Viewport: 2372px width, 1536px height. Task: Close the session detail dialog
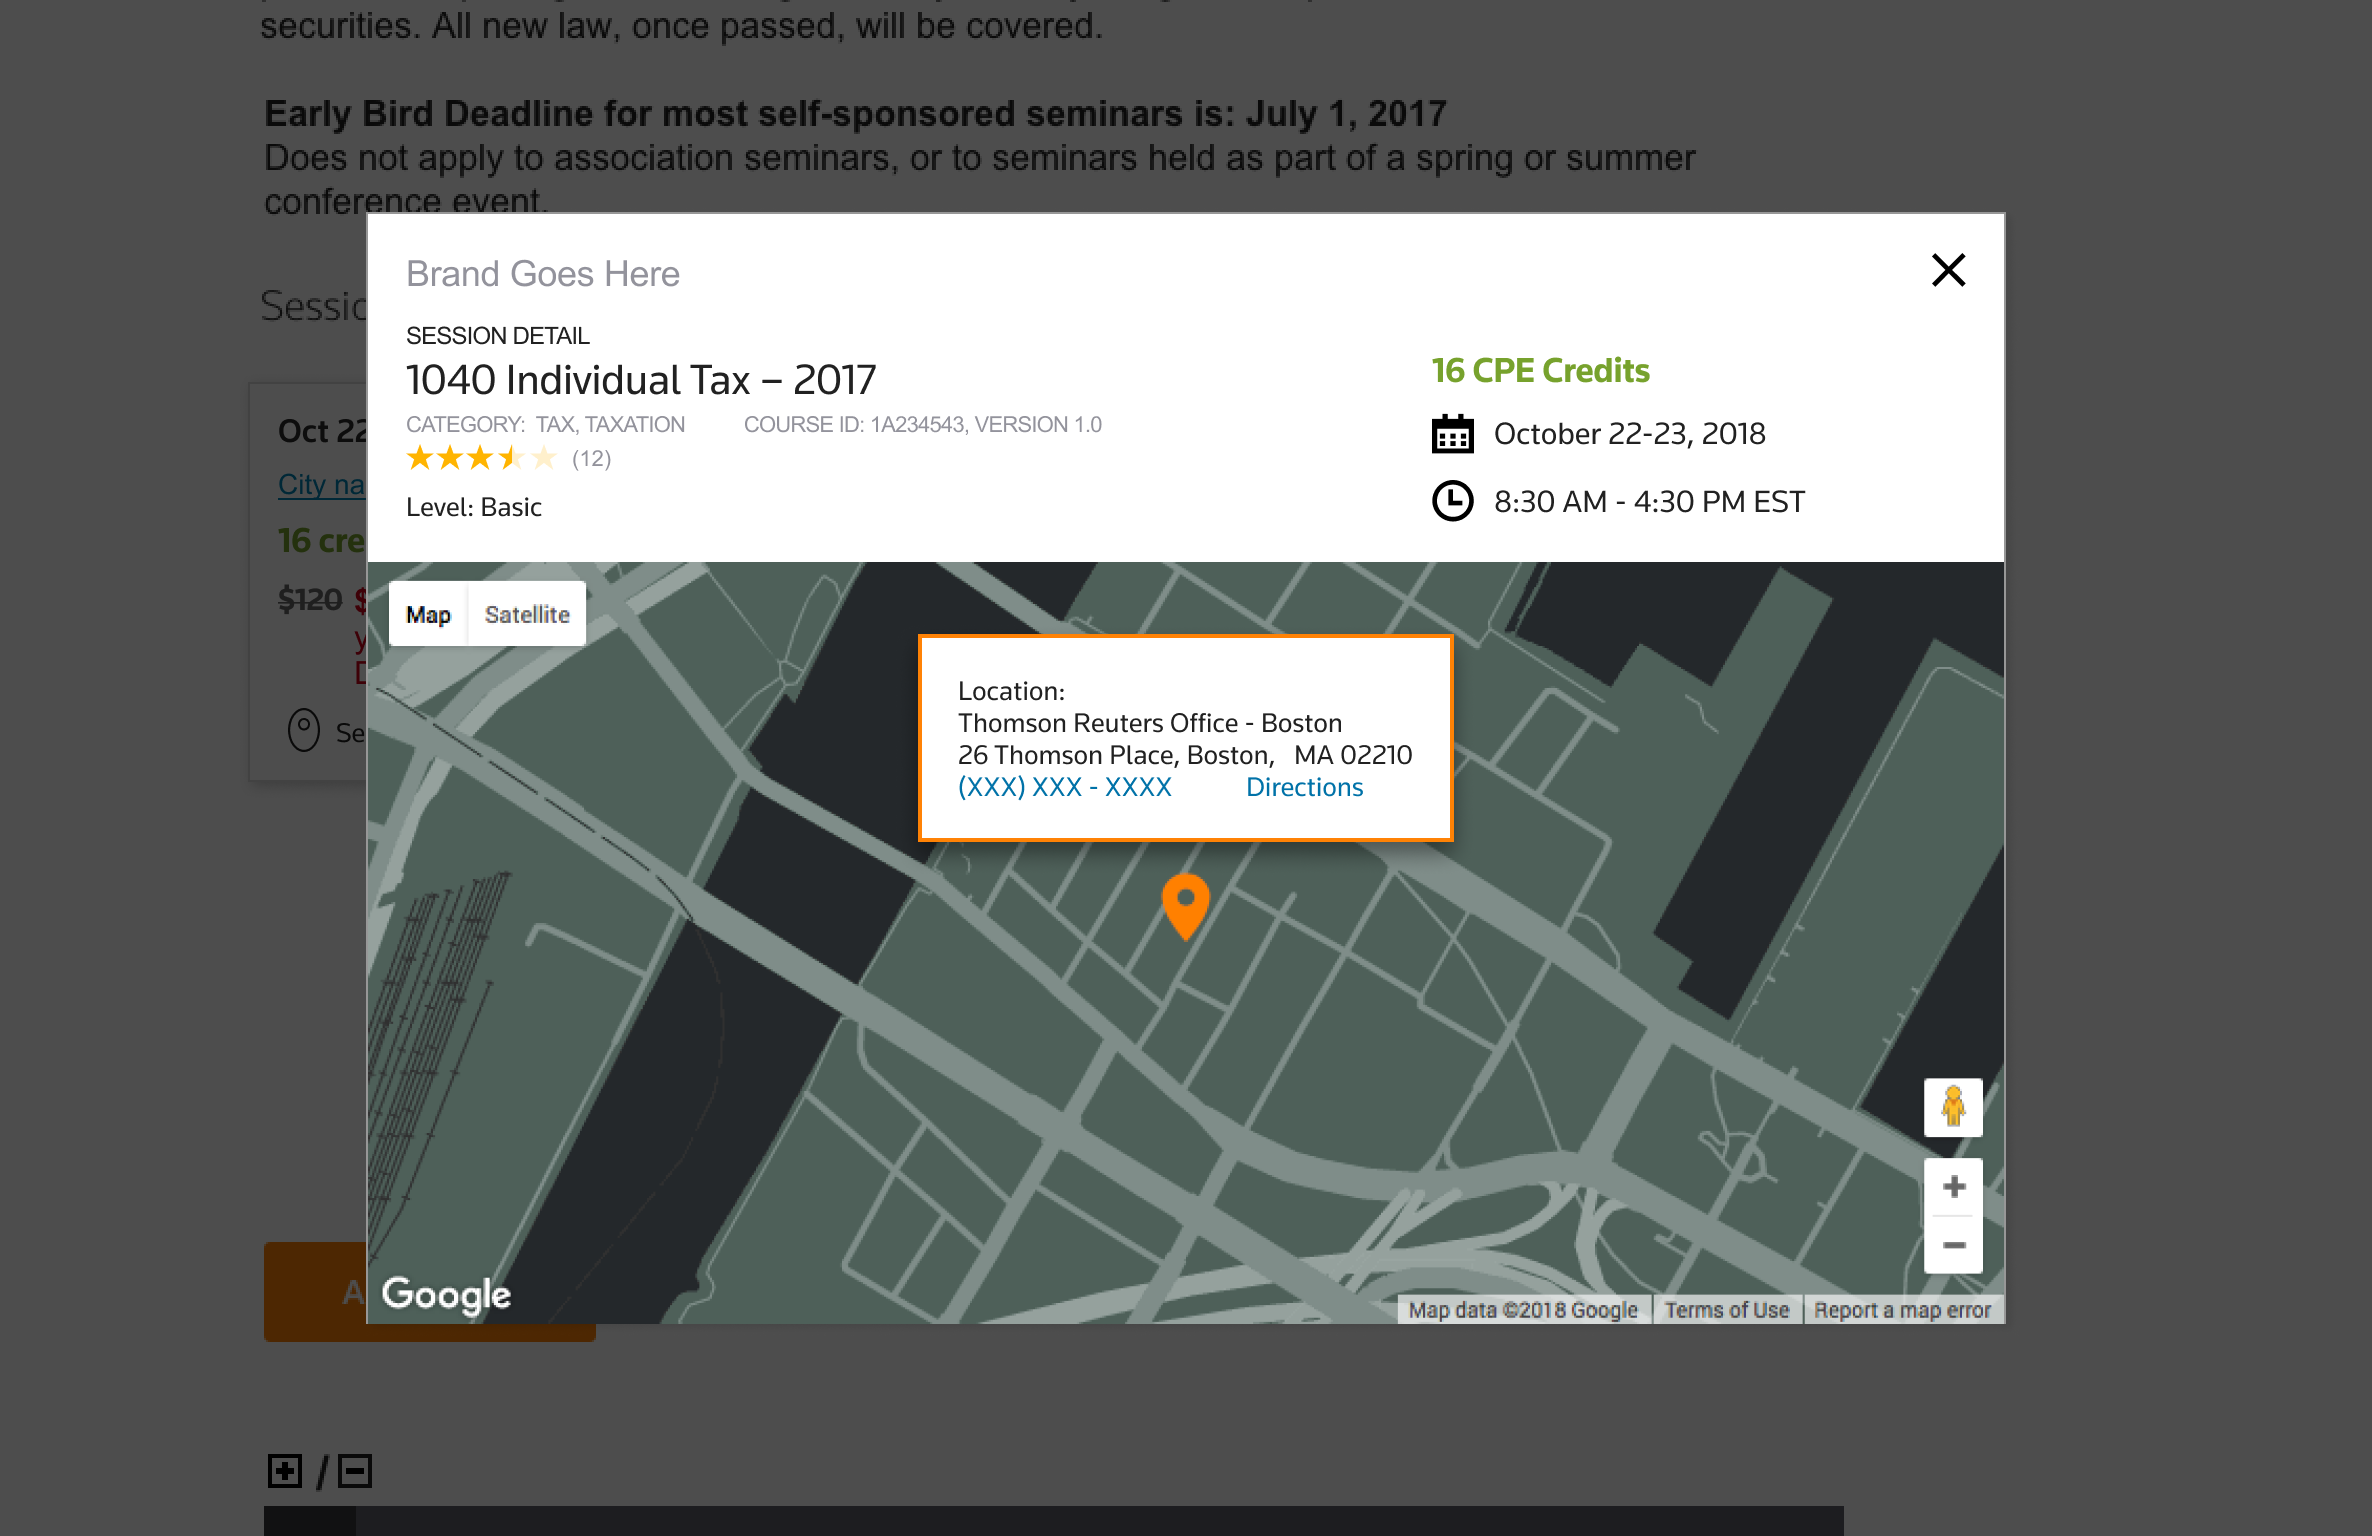tap(1948, 270)
